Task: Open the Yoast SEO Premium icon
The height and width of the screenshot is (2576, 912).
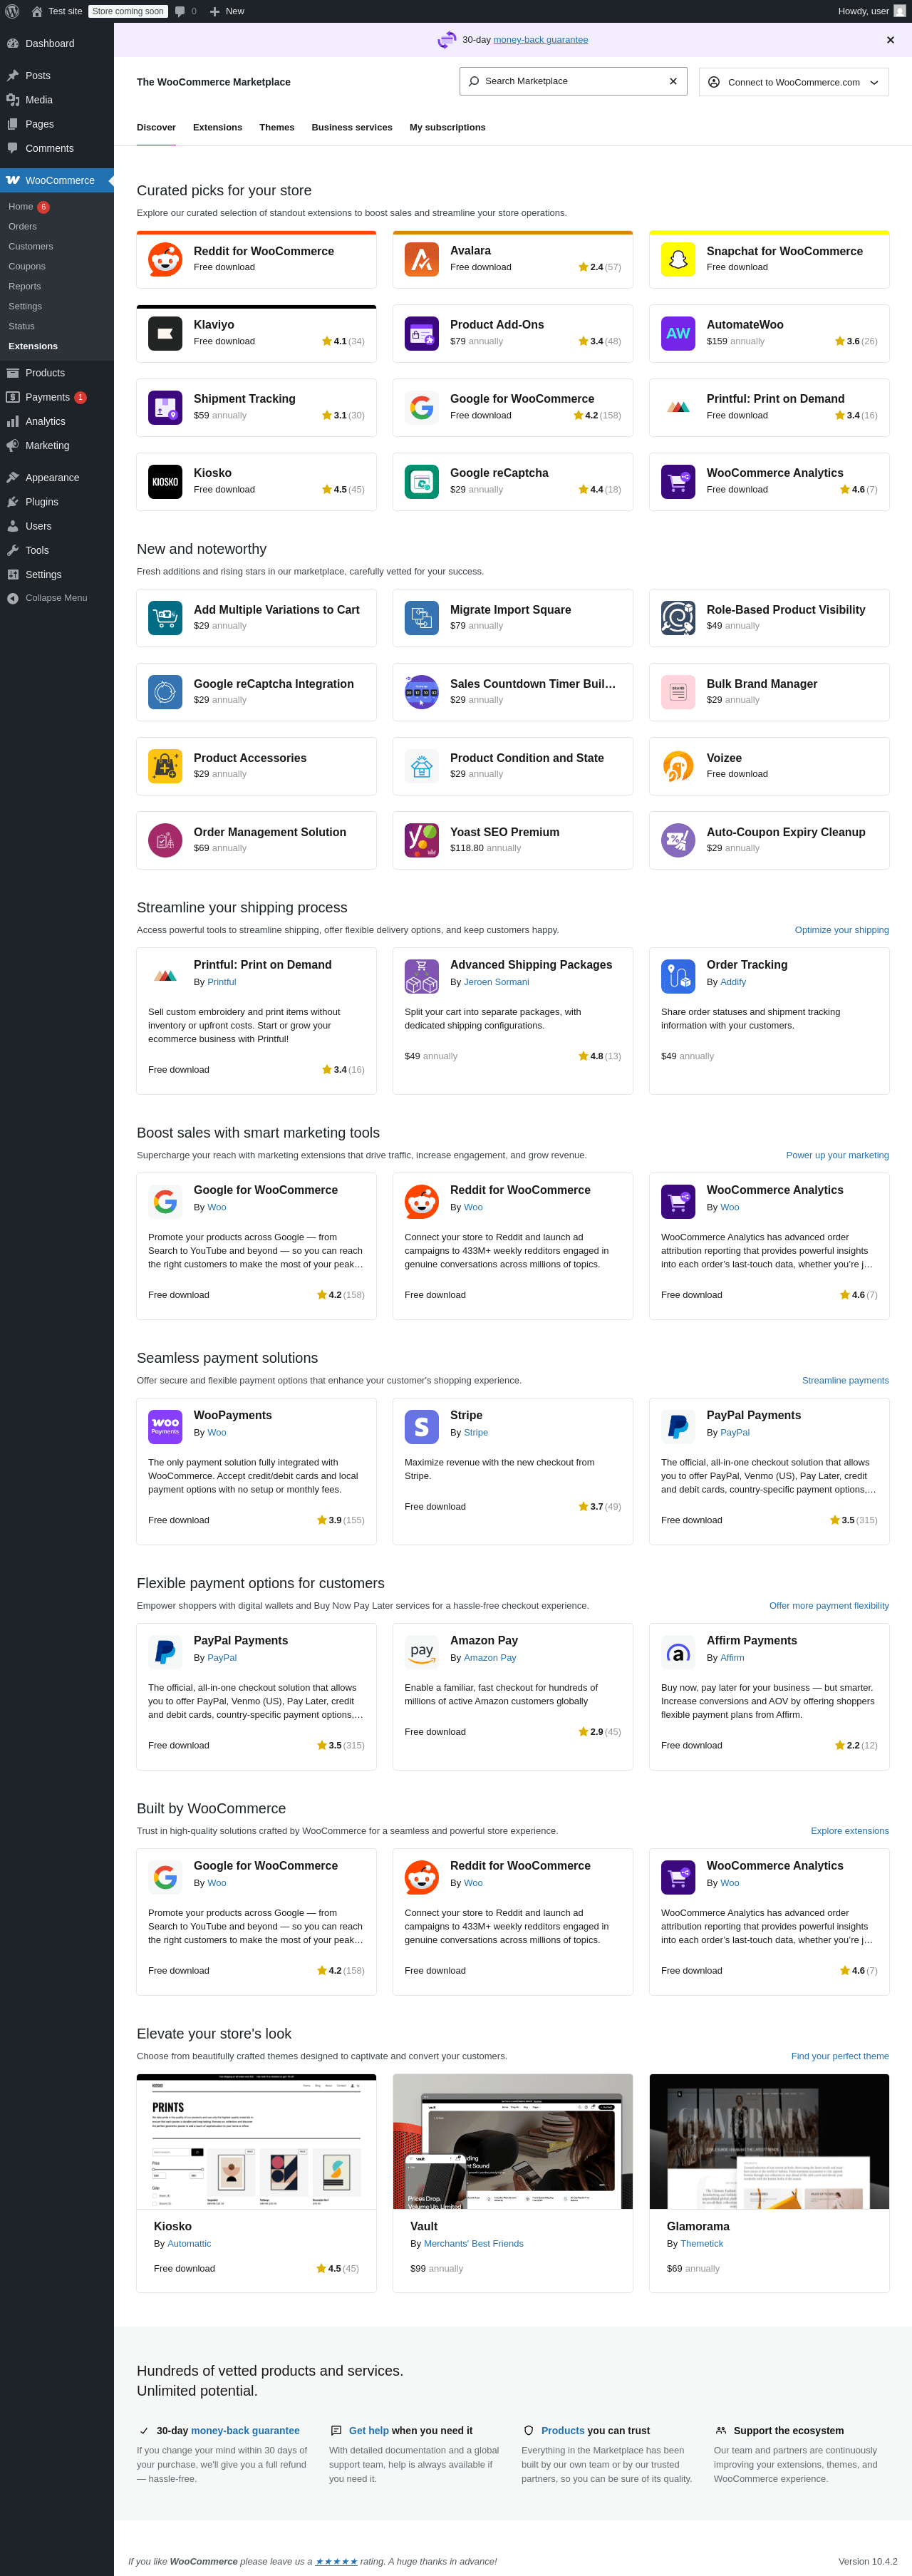Action: click(421, 840)
